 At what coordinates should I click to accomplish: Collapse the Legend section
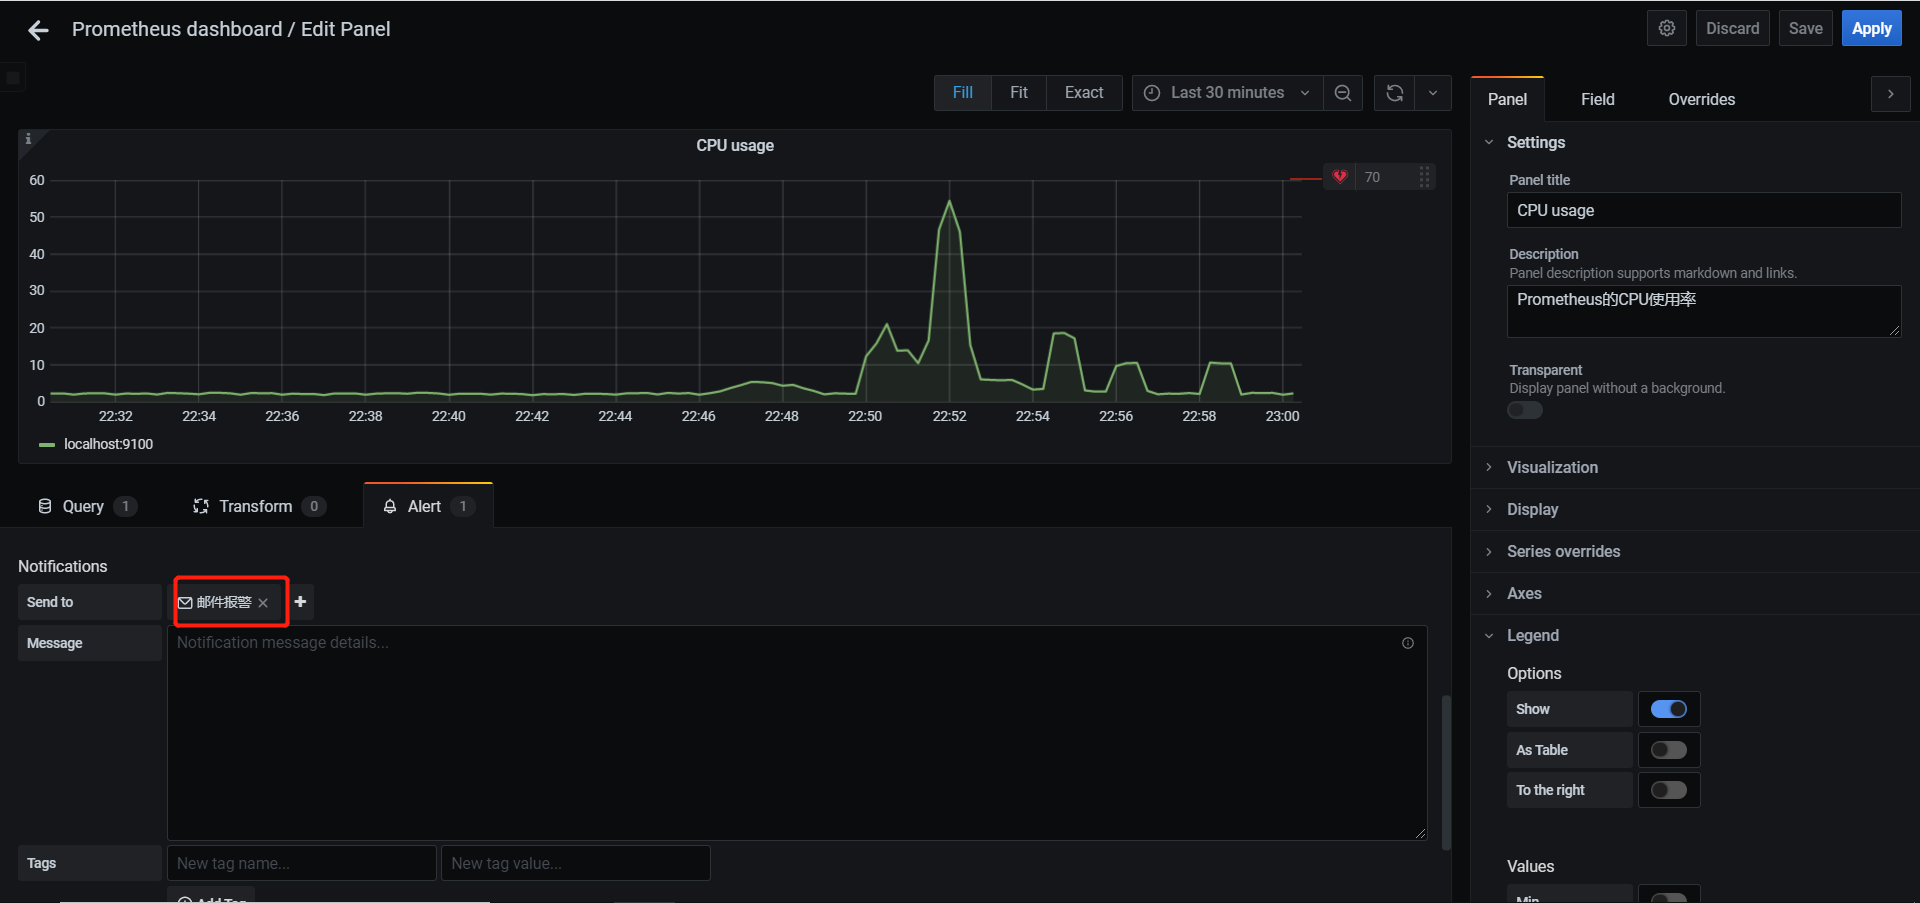(x=1531, y=635)
